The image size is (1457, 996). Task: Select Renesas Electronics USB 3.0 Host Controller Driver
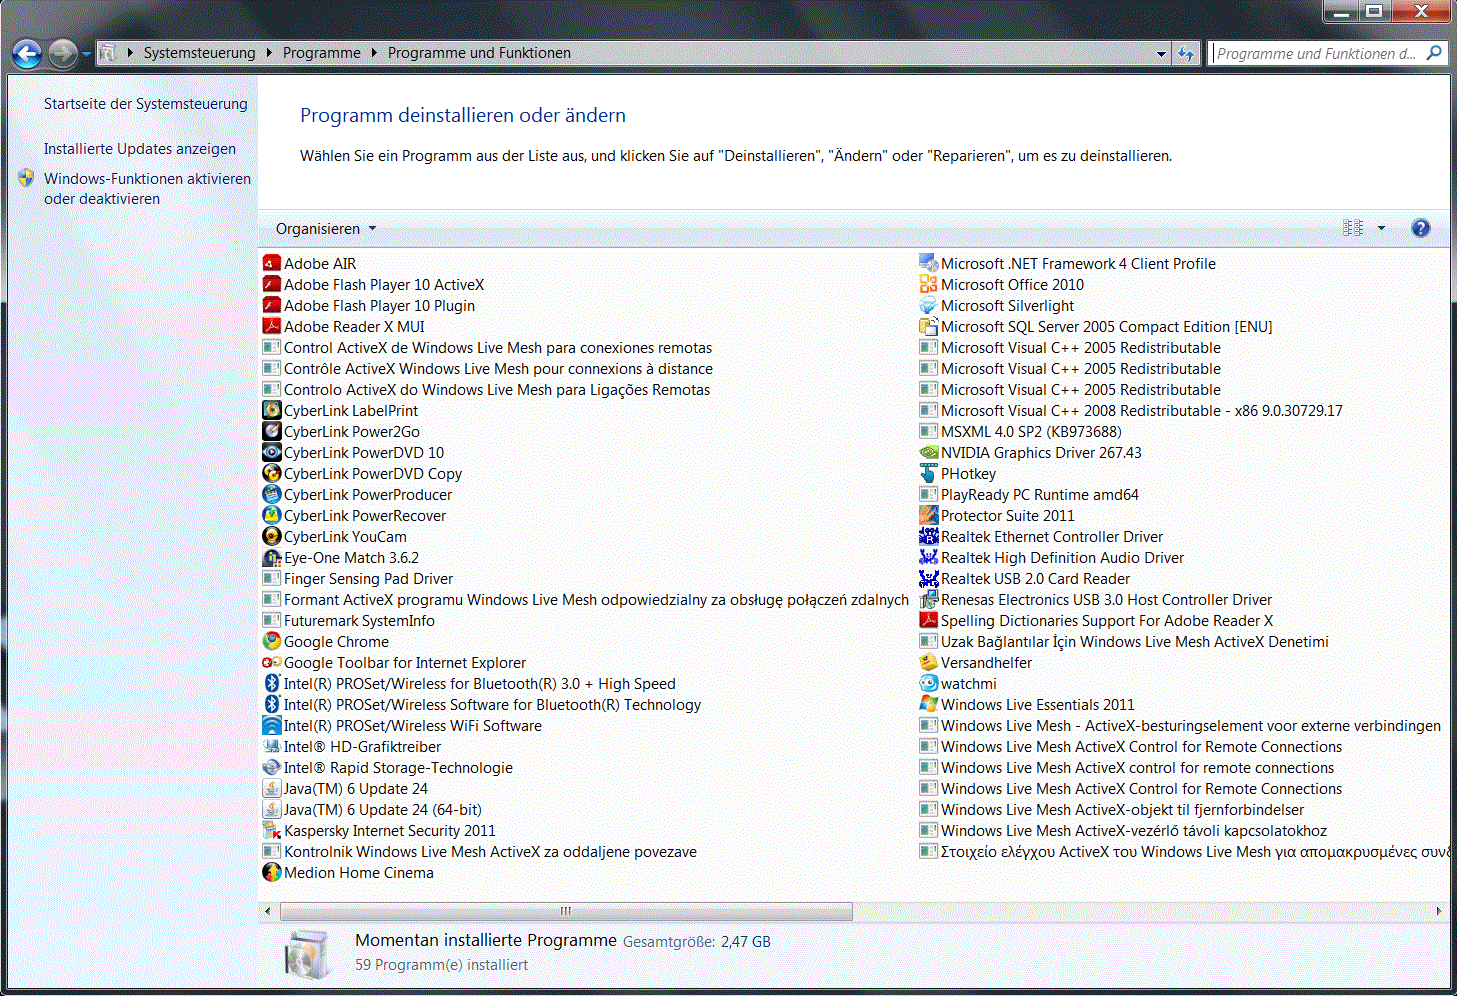pos(1096,599)
